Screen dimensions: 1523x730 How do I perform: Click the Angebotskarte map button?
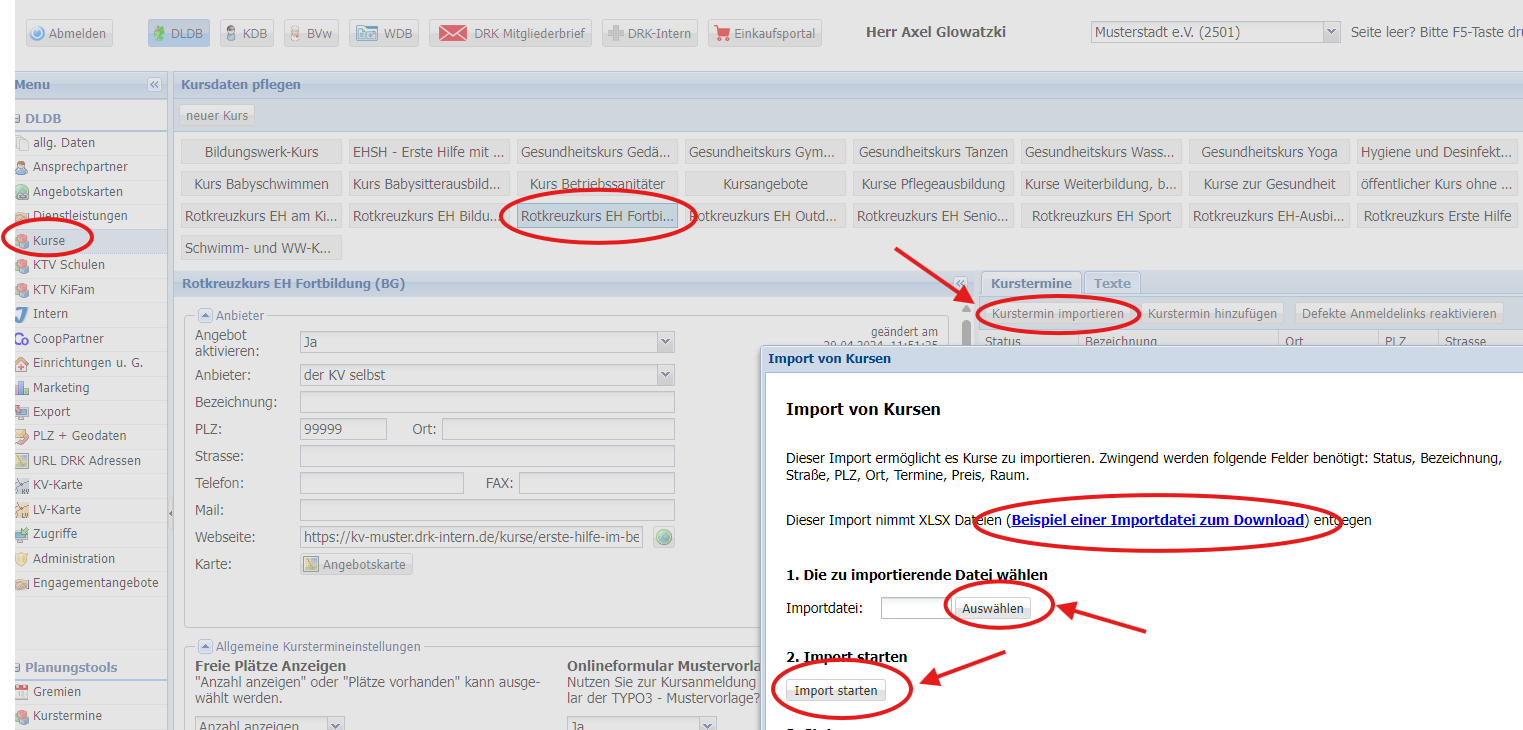click(356, 565)
